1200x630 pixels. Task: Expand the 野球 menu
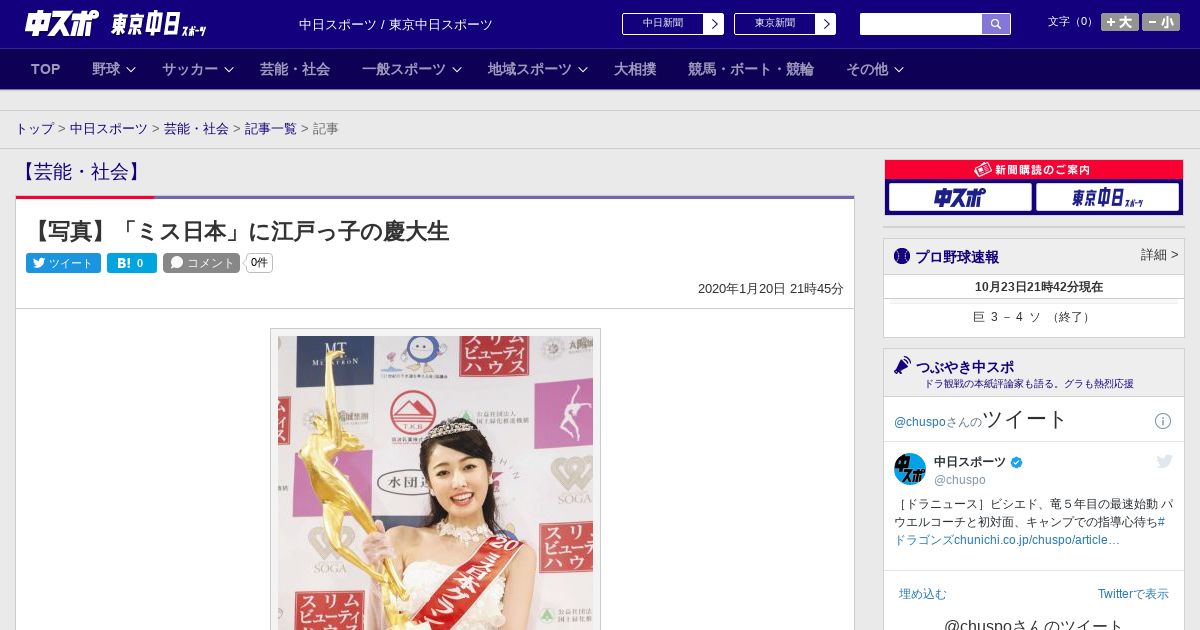[113, 69]
